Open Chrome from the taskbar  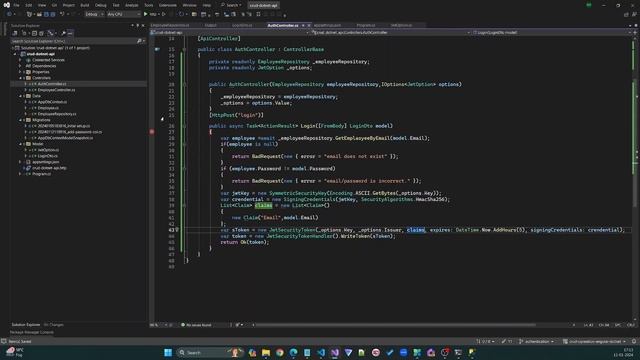pos(280,352)
